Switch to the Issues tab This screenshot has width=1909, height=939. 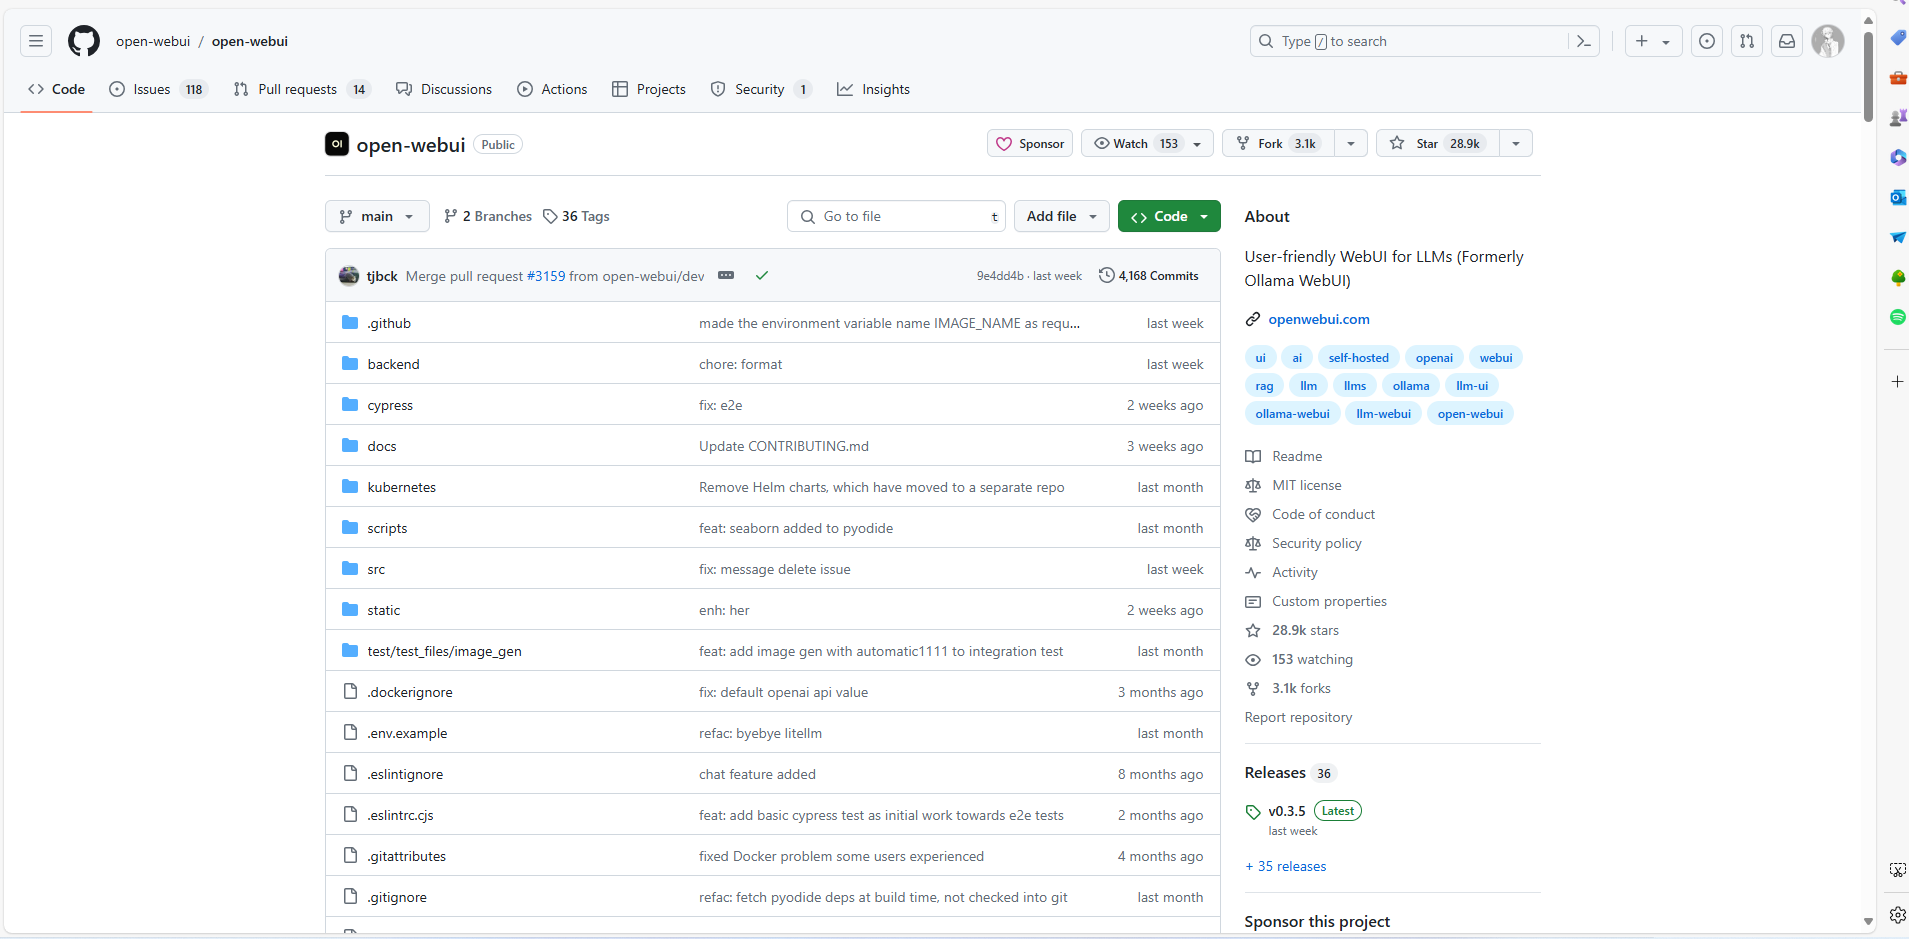tap(158, 89)
